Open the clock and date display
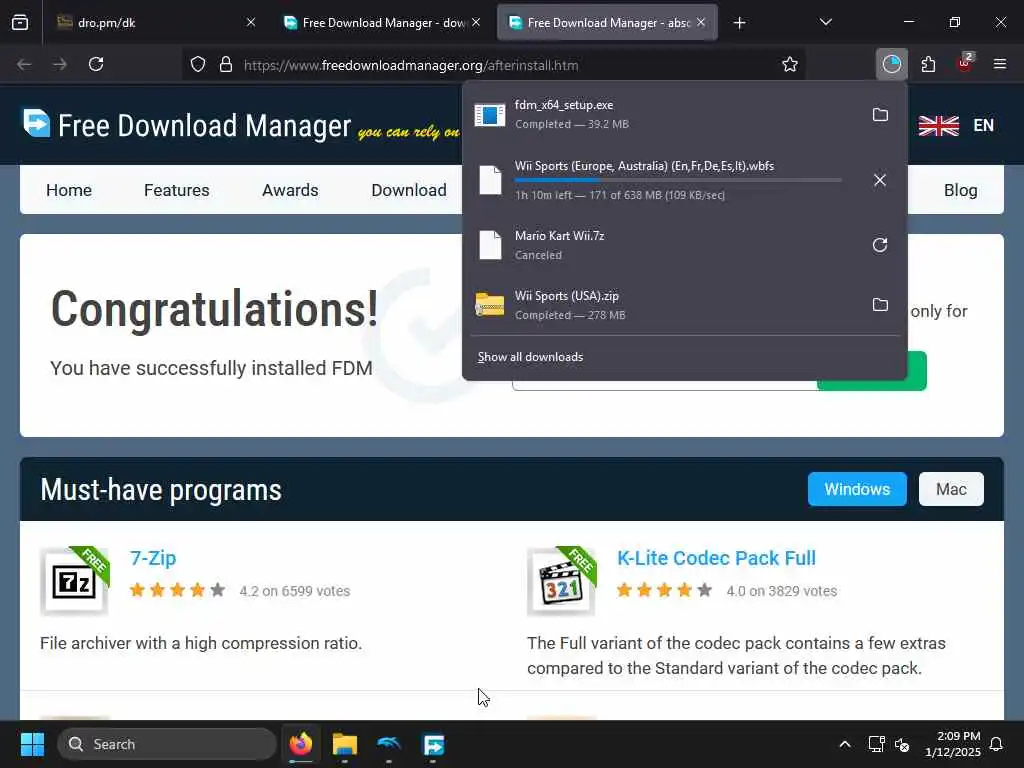1024x768 pixels. click(952, 744)
